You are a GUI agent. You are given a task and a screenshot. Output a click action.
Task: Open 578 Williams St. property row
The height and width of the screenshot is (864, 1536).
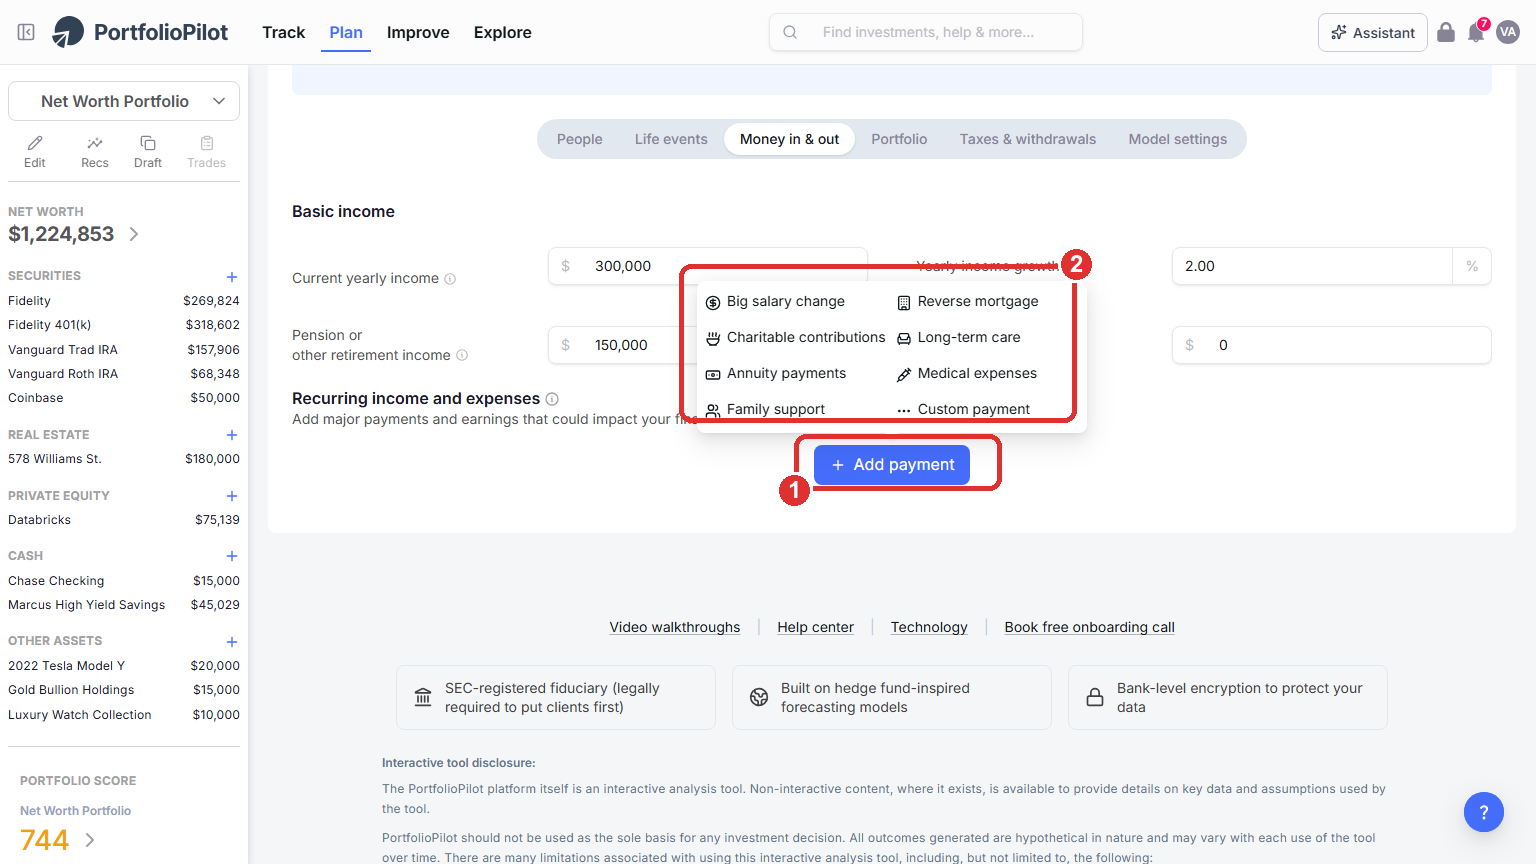point(124,459)
